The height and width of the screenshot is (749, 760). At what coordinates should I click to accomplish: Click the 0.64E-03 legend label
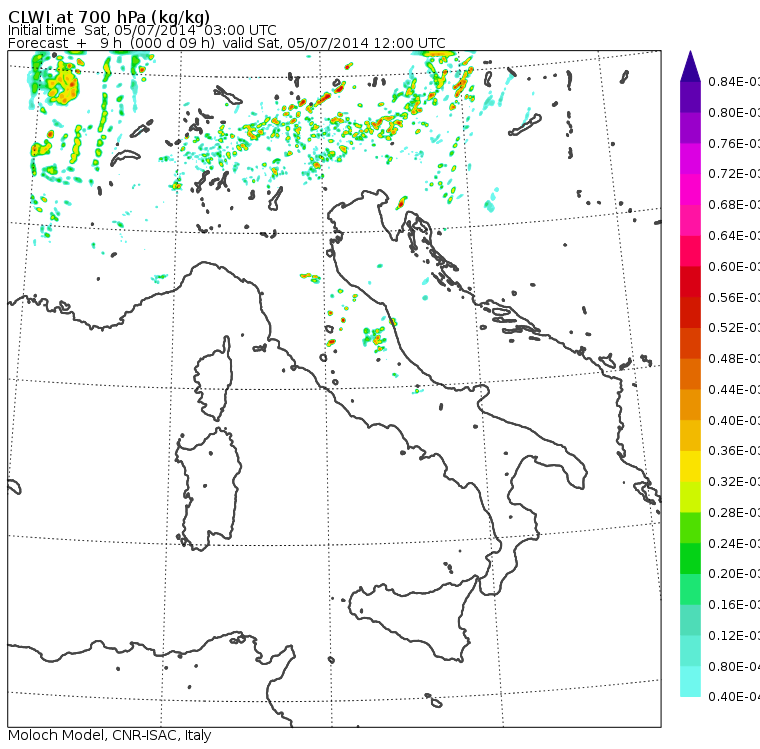pyautogui.click(x=734, y=236)
